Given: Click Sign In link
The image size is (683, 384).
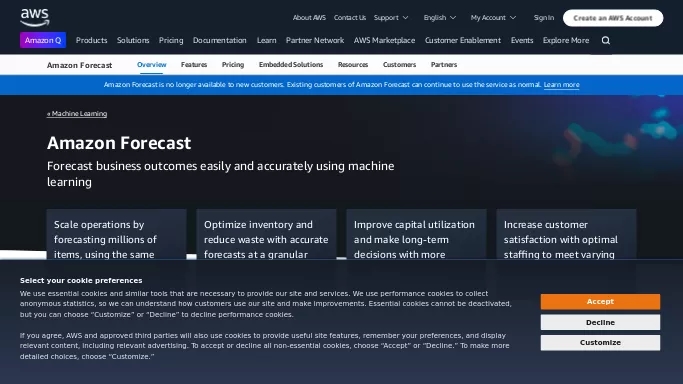Looking at the screenshot, I should (x=544, y=18).
